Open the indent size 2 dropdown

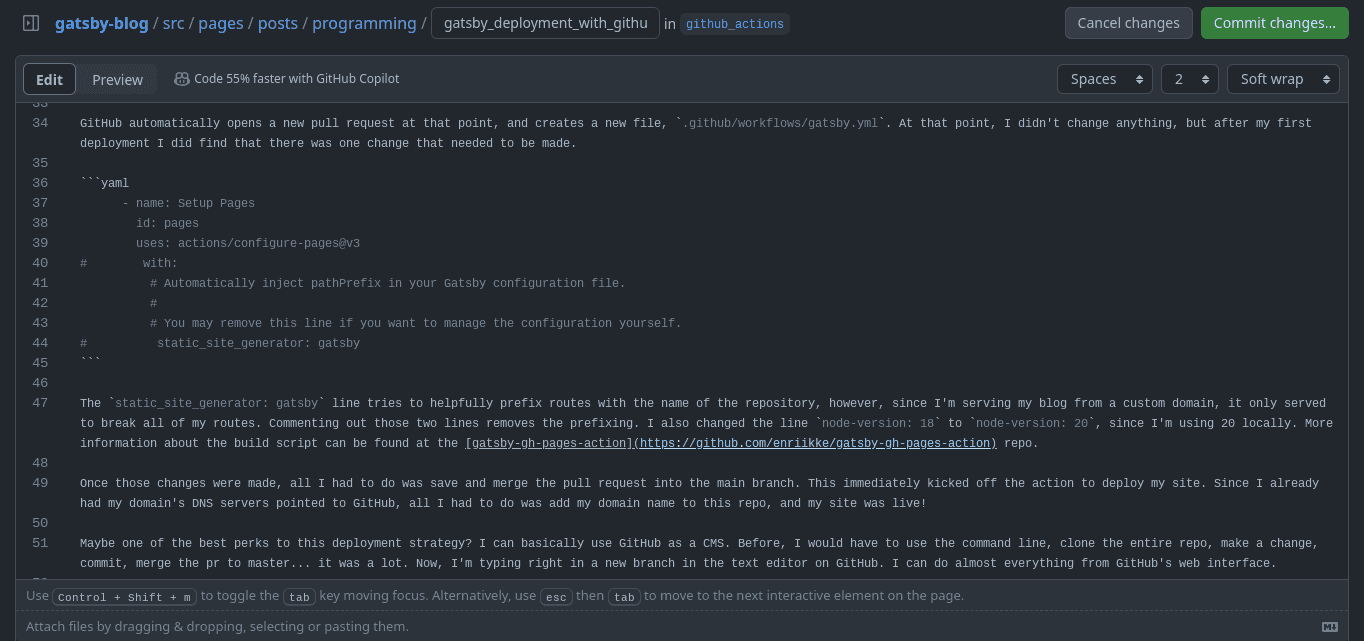[1190, 79]
